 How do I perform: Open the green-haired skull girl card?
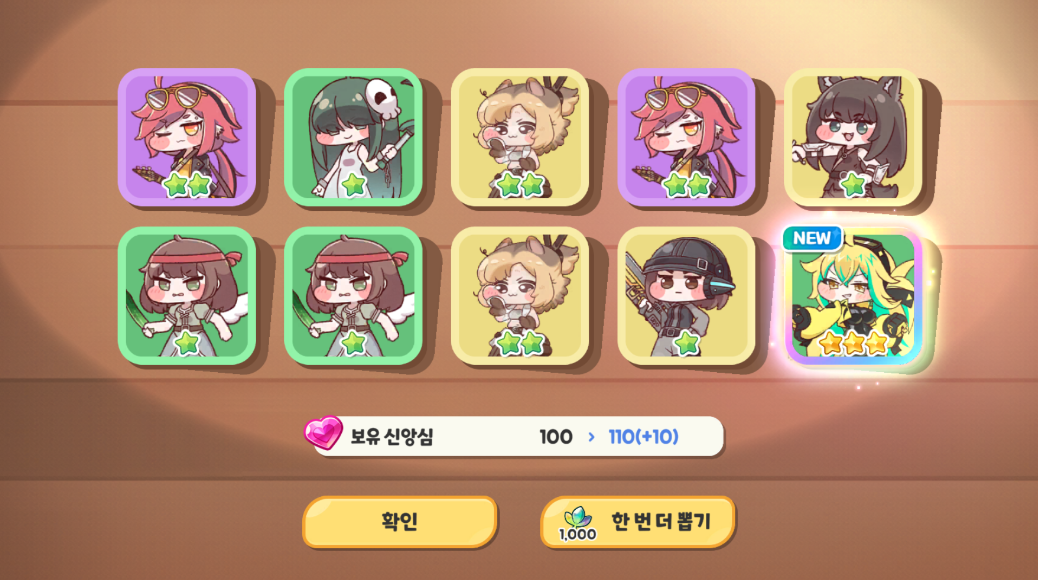click(354, 137)
